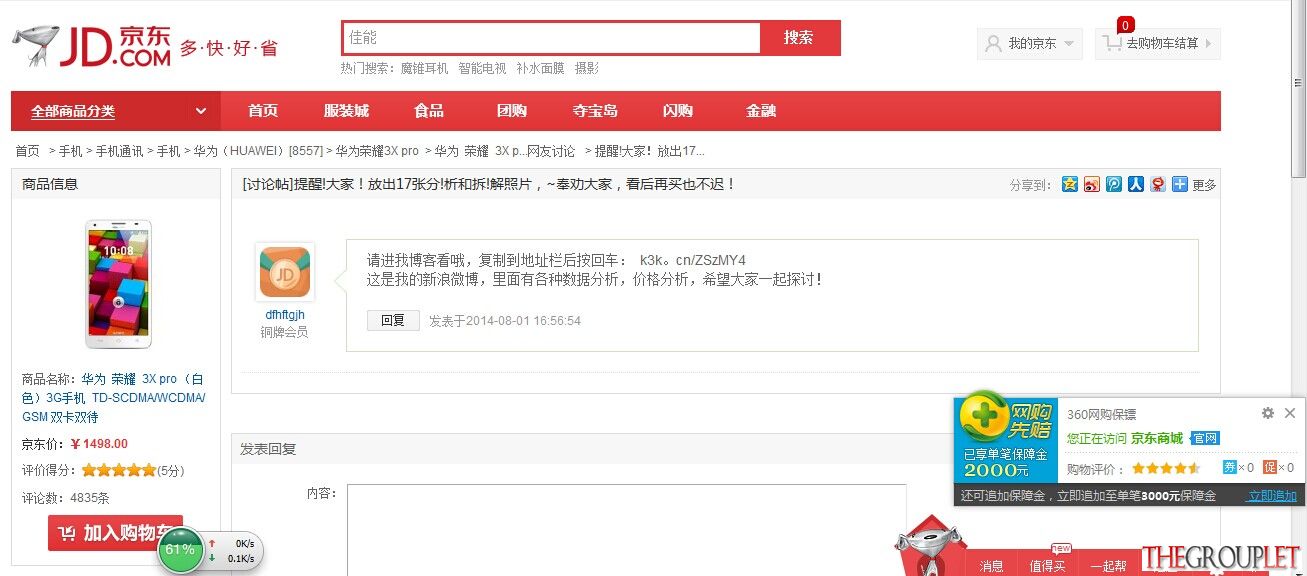Click hot search term 魔锥耳机
1307x576 pixels.
coord(425,68)
